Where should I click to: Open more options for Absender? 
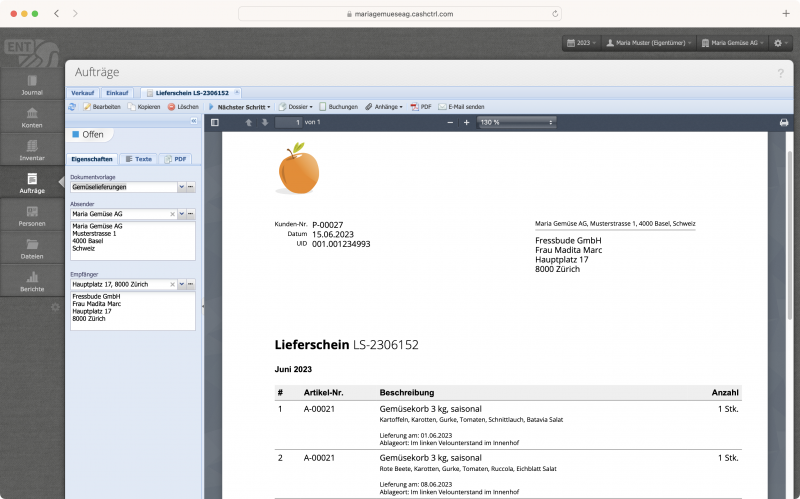tap(191, 214)
